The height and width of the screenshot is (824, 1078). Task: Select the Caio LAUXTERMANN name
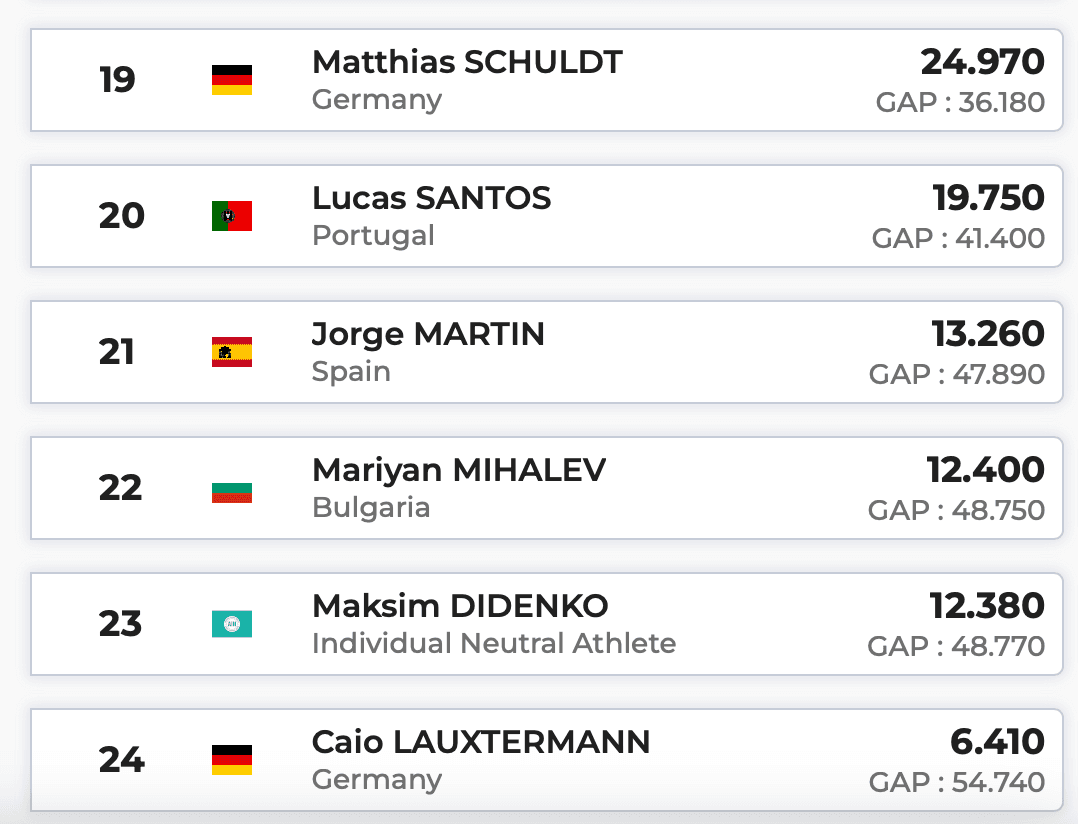[481, 742]
